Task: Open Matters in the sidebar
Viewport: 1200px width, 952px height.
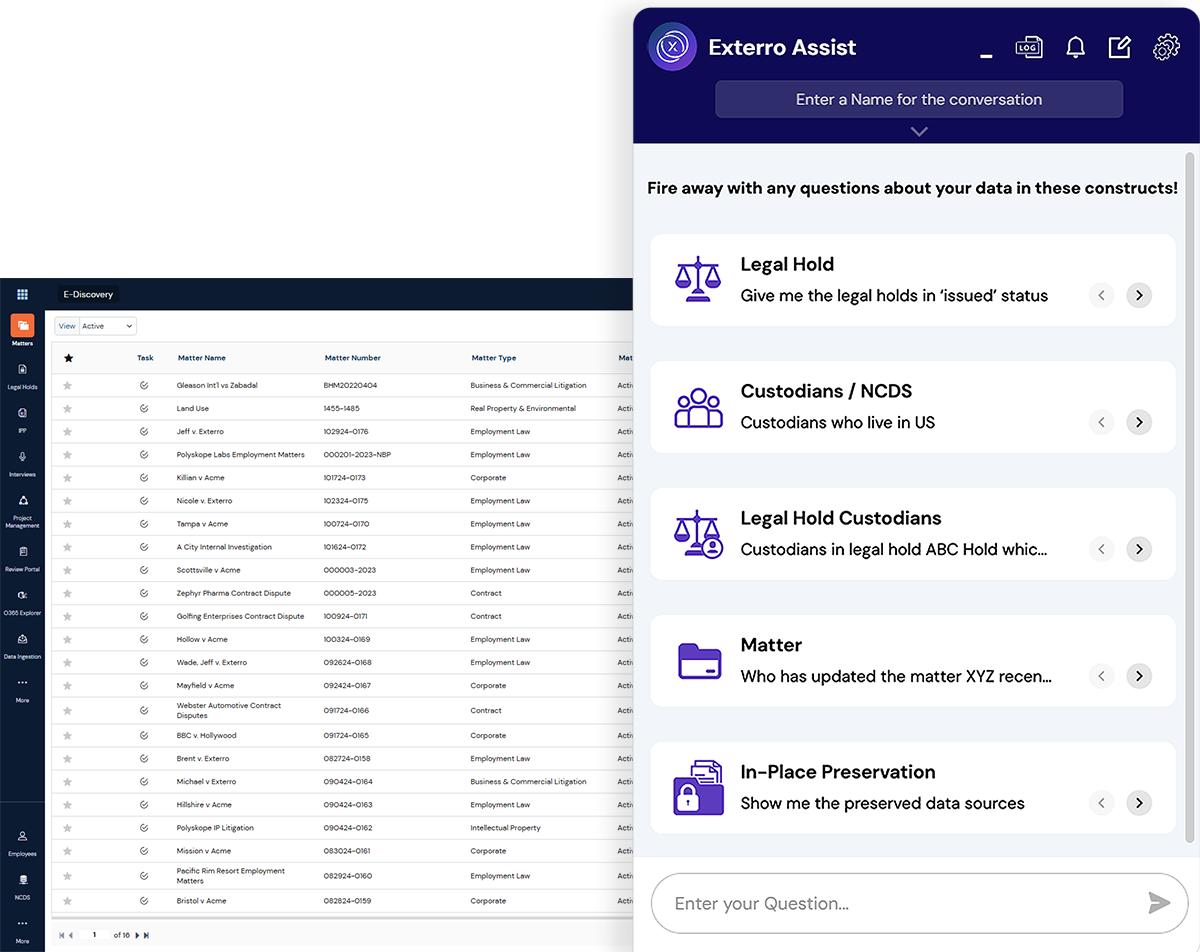Action: (22, 331)
